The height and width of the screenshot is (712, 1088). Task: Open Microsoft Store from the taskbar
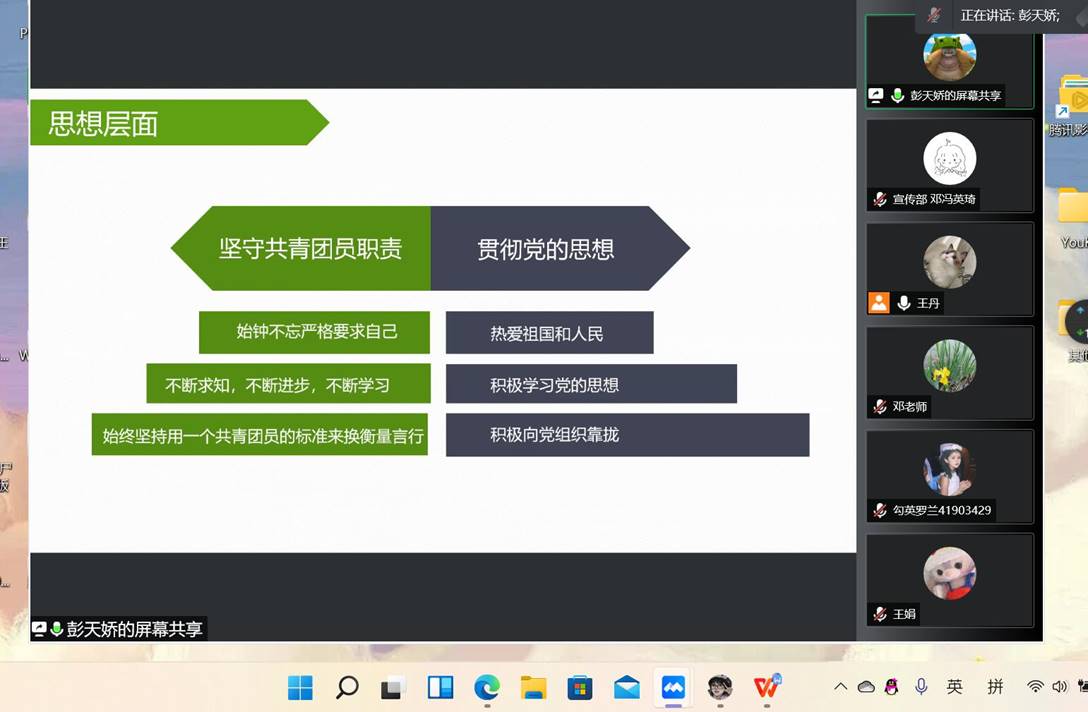[x=580, y=687]
